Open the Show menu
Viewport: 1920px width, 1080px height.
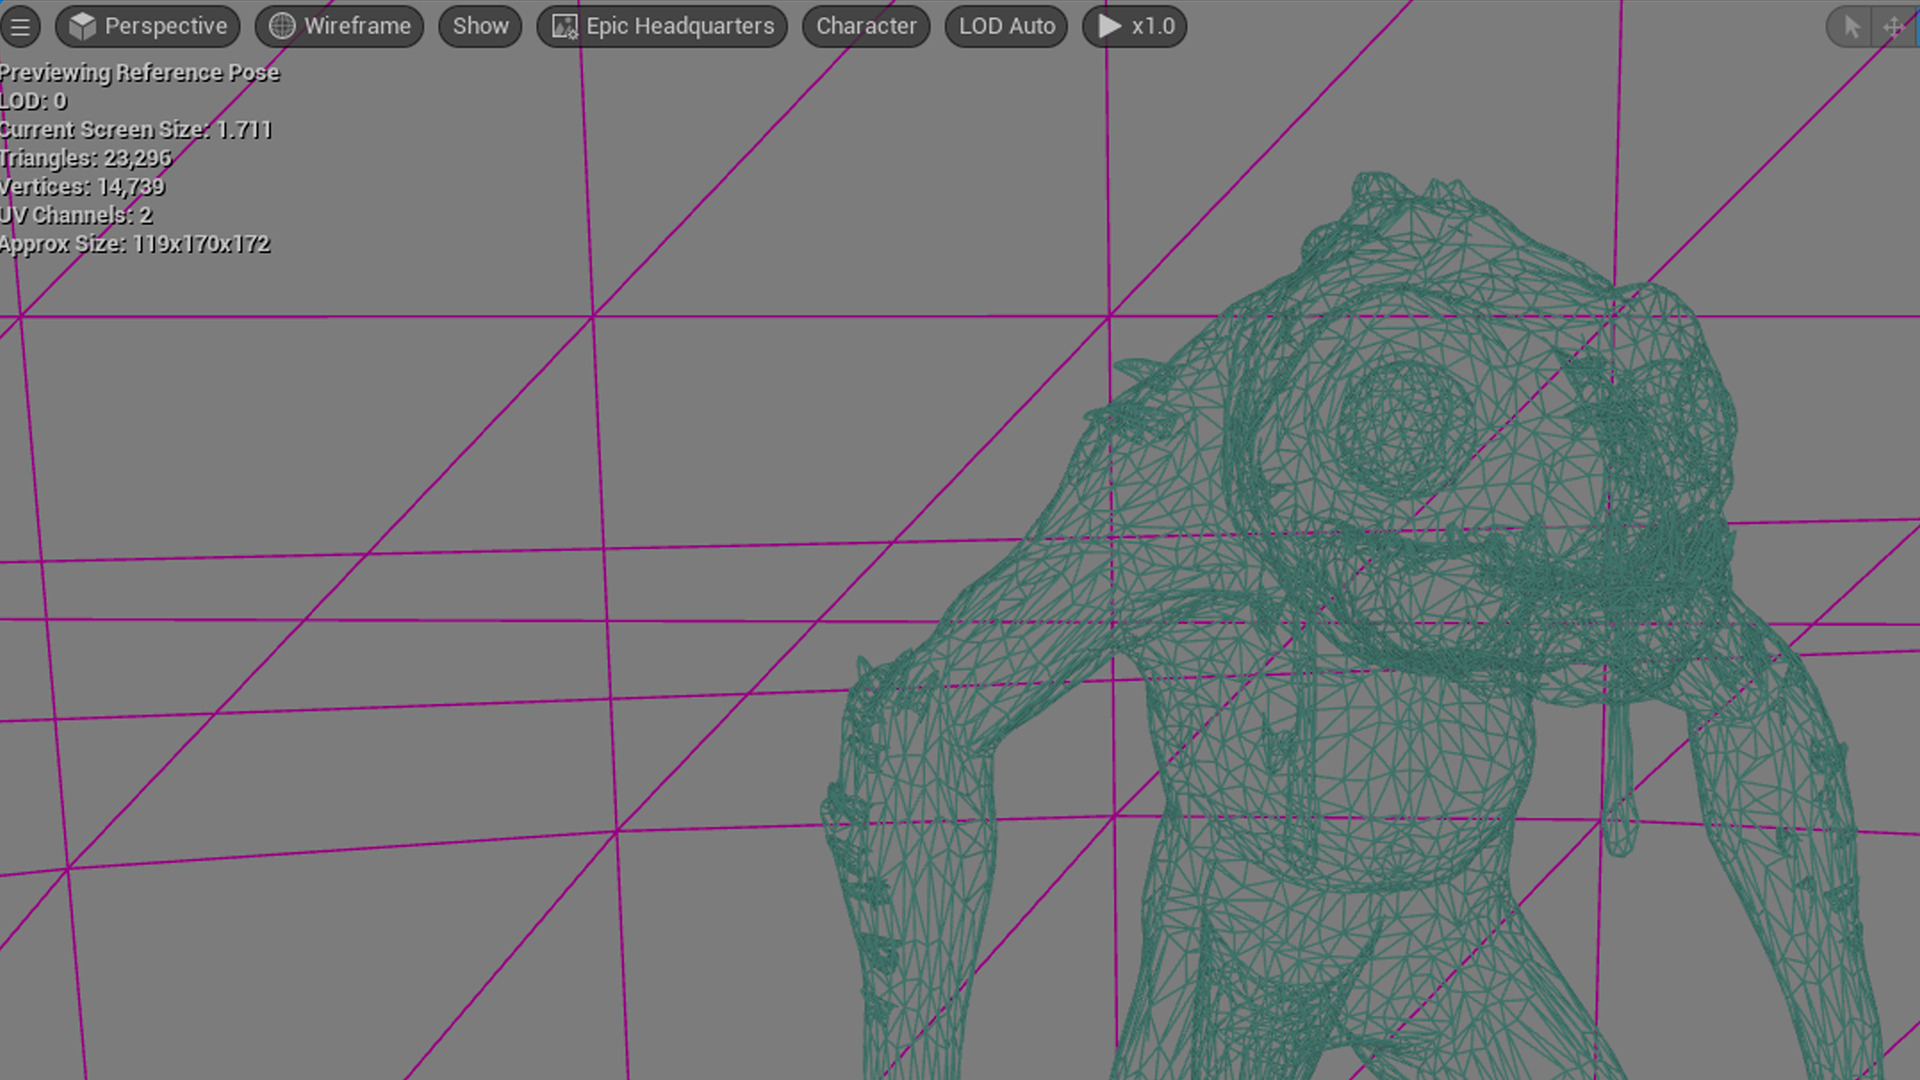click(x=480, y=27)
